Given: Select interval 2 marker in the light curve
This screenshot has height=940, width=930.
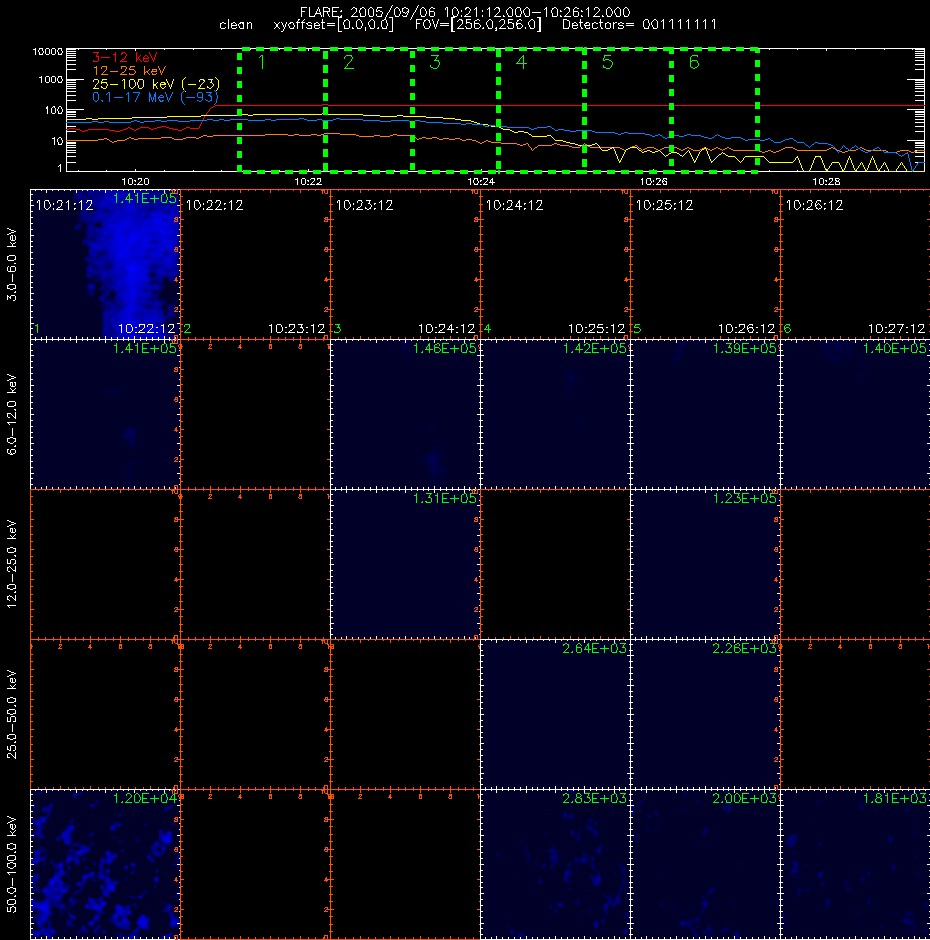Looking at the screenshot, I should point(348,62).
